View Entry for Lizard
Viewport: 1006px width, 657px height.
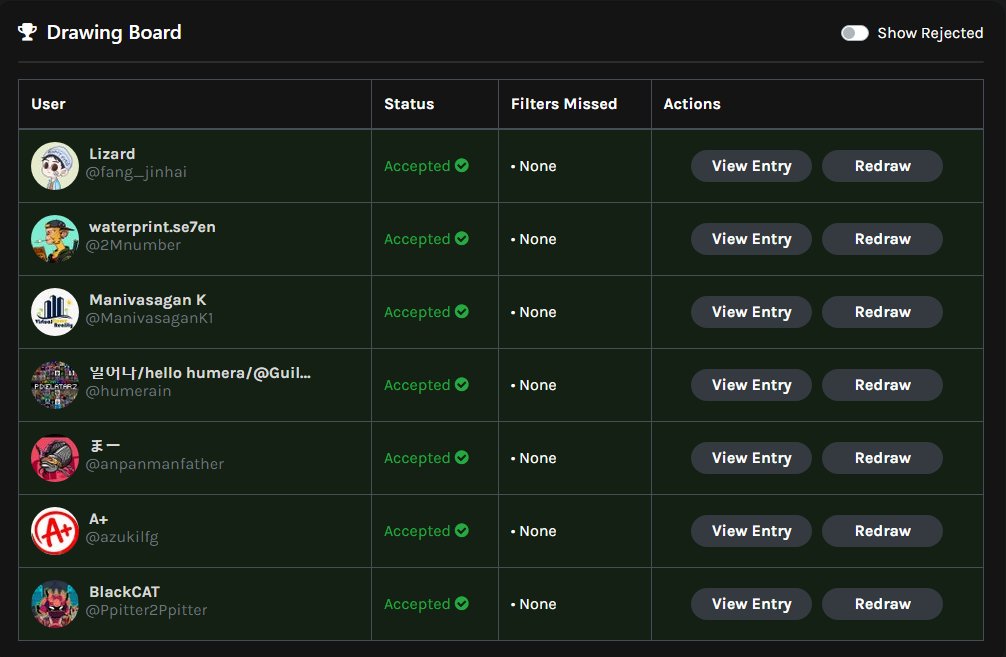tap(751, 166)
